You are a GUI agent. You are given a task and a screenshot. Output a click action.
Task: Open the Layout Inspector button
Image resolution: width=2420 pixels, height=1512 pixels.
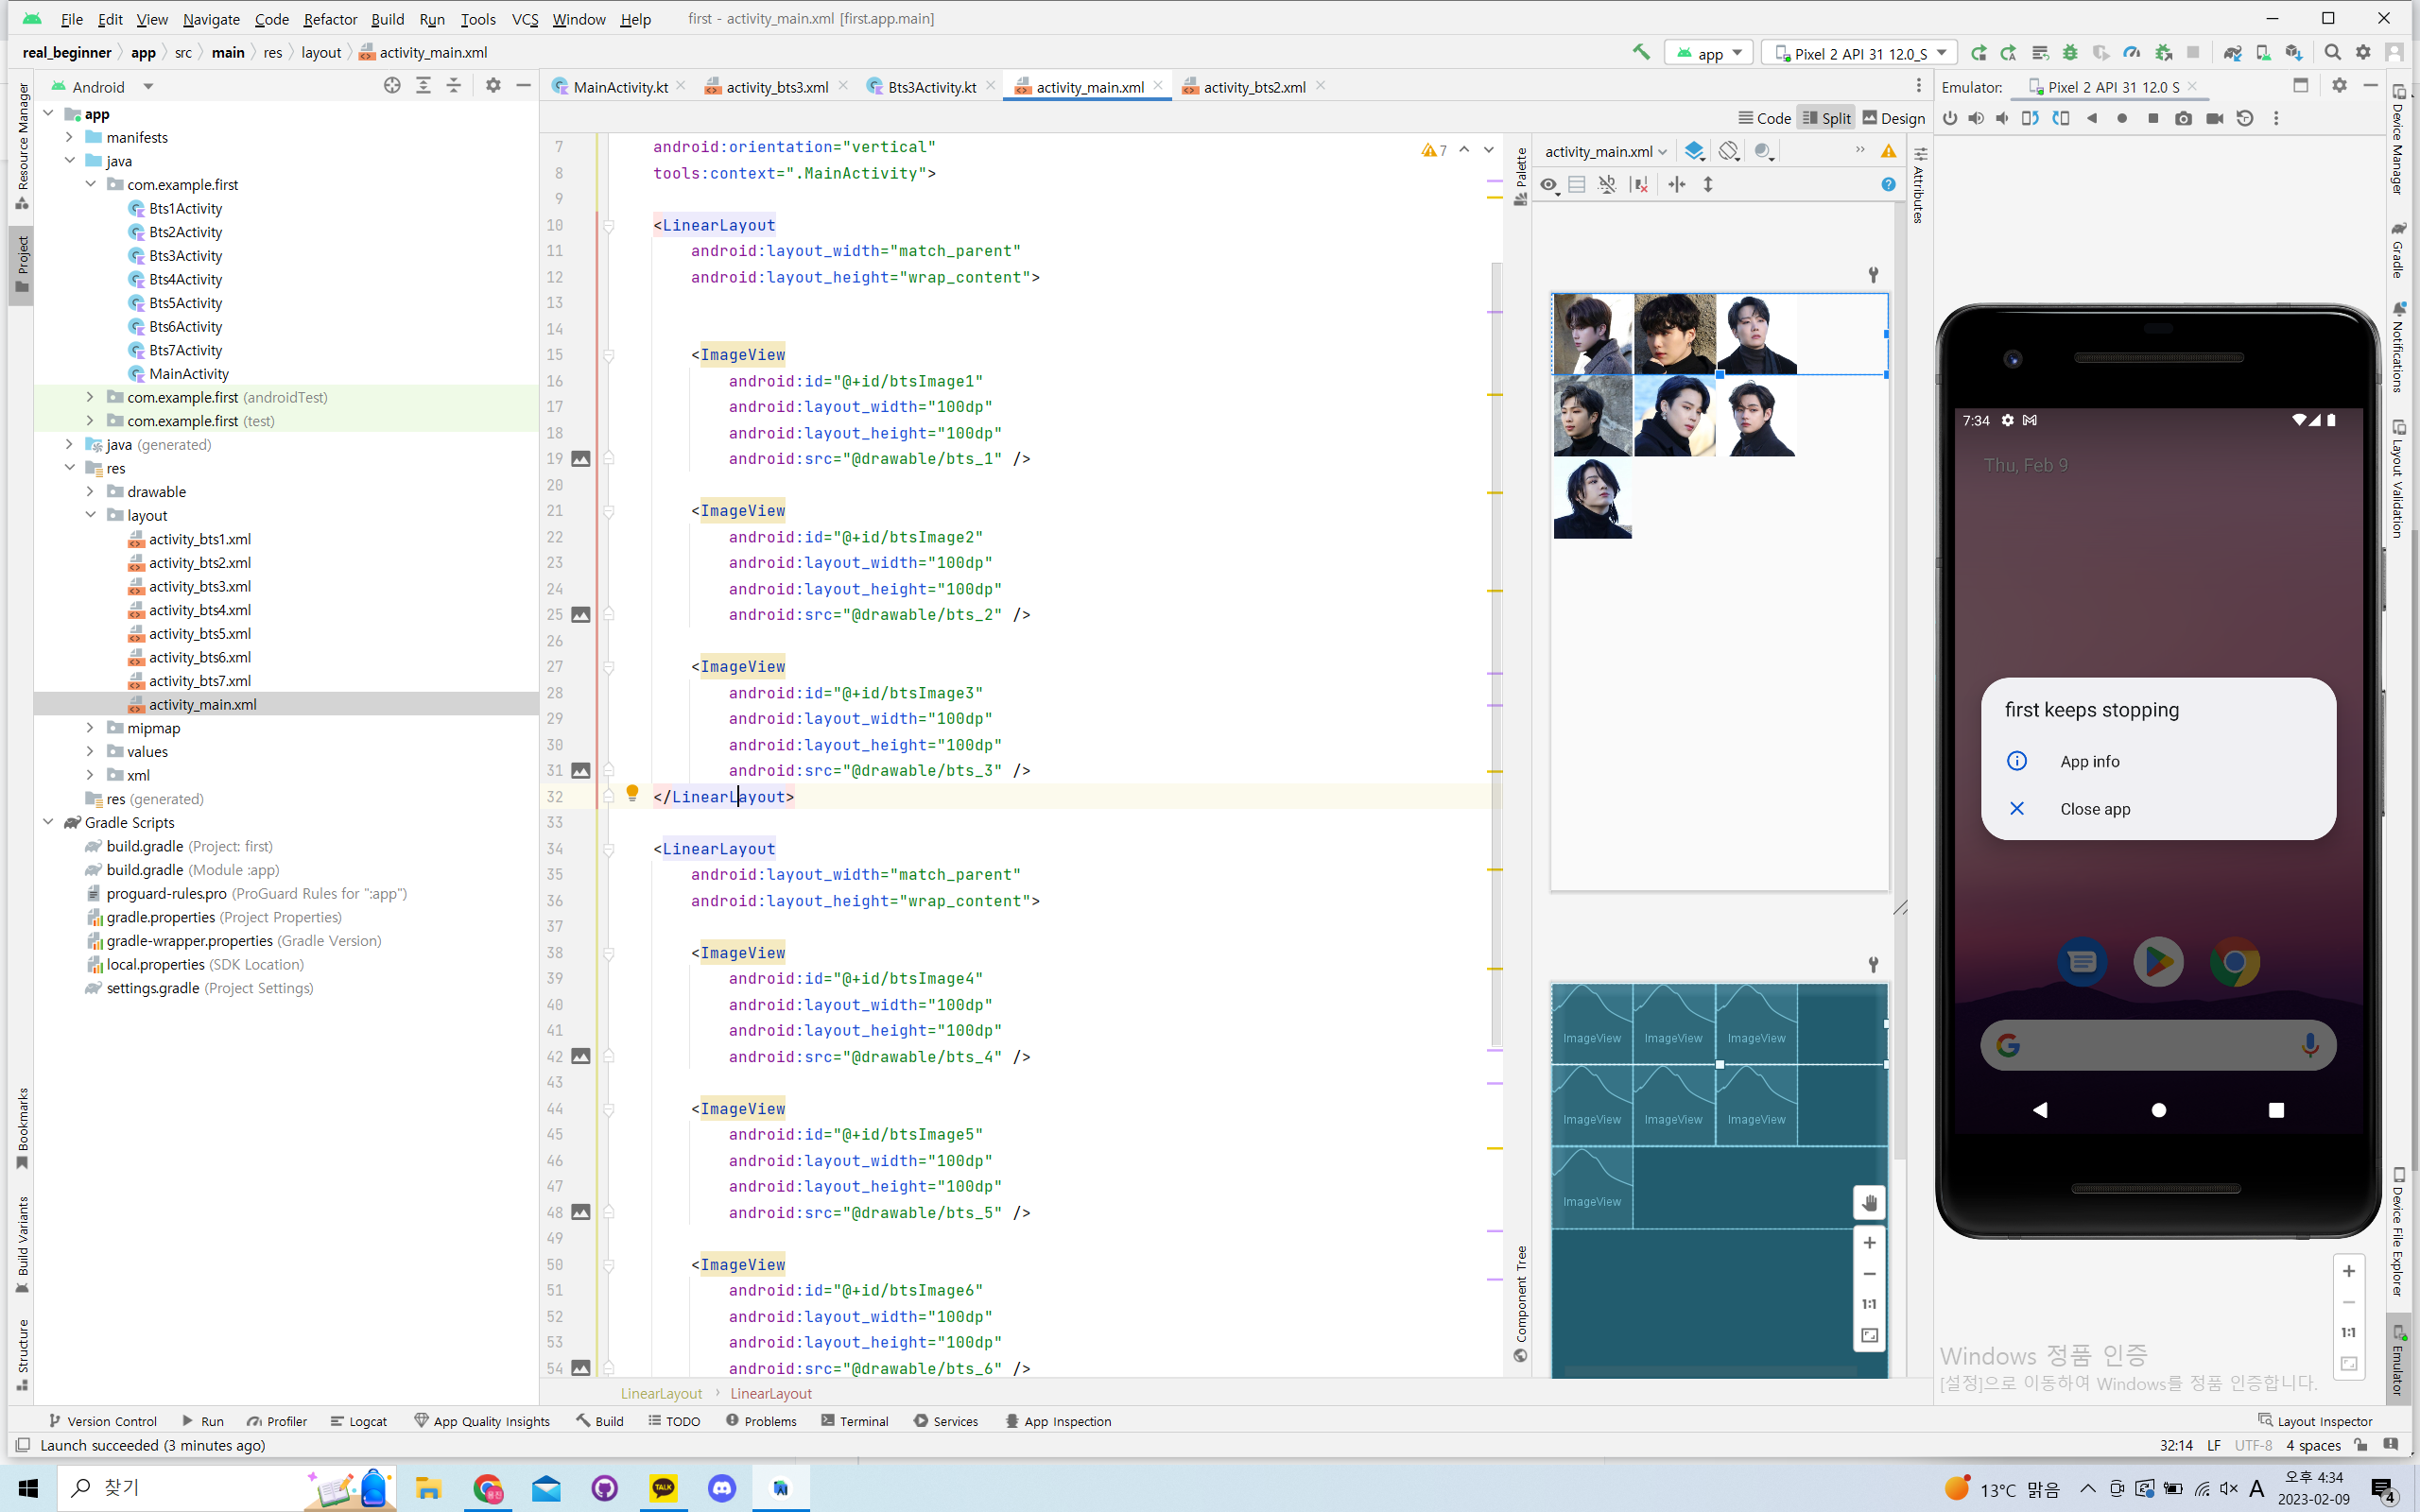click(x=2315, y=1421)
